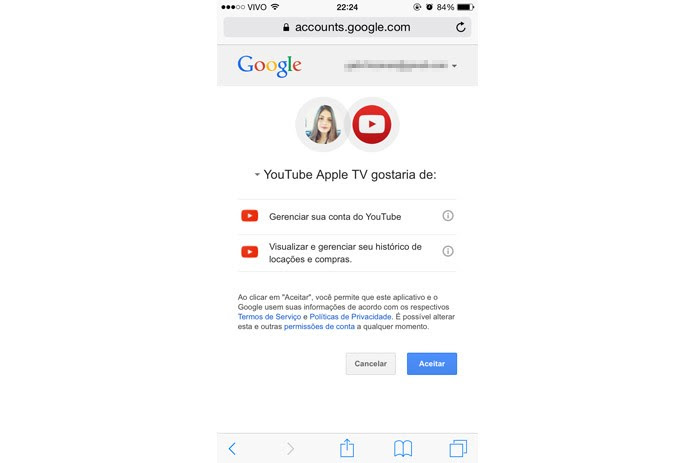Click the Google logo
Screen dimensions: 695x463
pos(269,66)
